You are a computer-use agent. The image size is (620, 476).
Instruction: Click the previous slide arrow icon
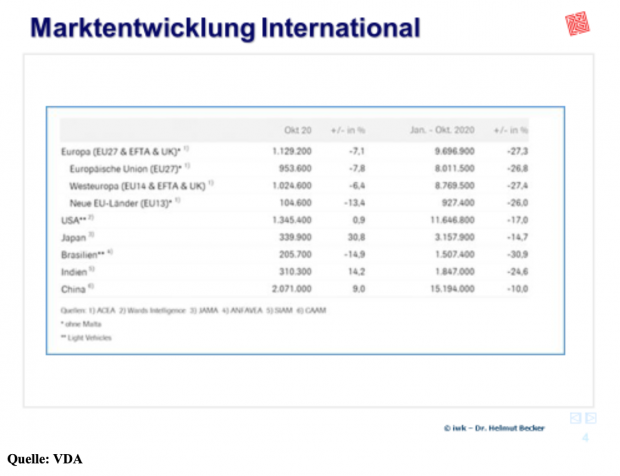pos(575,417)
